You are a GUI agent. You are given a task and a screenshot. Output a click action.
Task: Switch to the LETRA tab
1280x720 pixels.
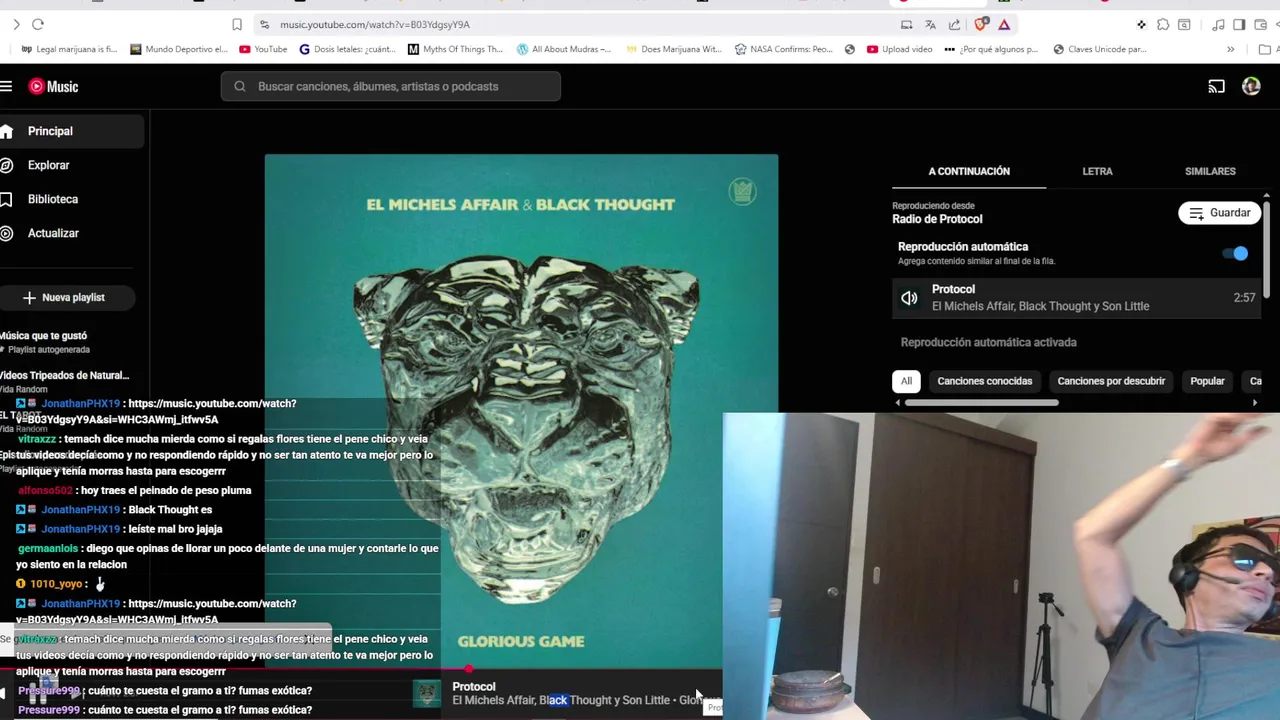[1097, 171]
